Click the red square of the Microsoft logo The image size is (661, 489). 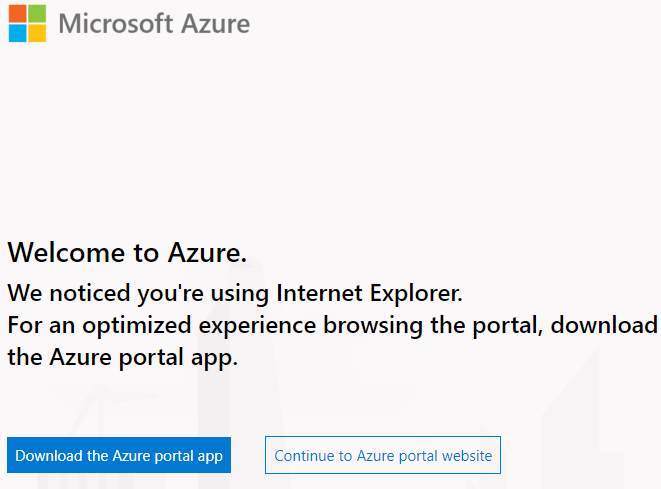(x=18, y=13)
